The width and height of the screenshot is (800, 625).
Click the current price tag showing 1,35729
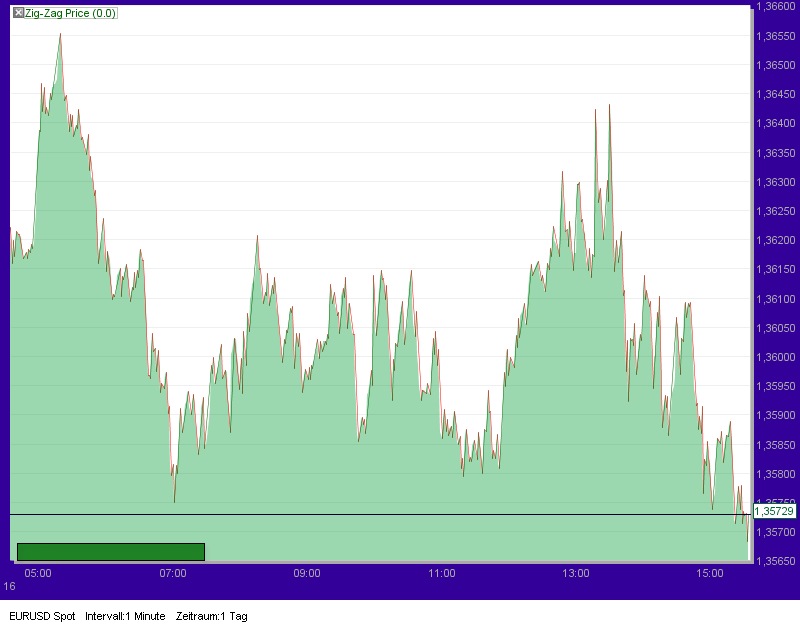coord(775,509)
